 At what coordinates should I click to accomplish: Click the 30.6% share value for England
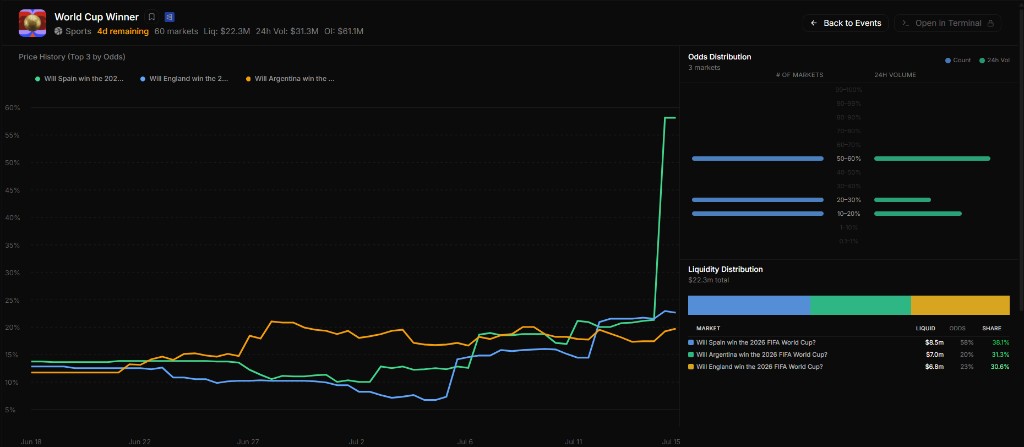click(1000, 367)
